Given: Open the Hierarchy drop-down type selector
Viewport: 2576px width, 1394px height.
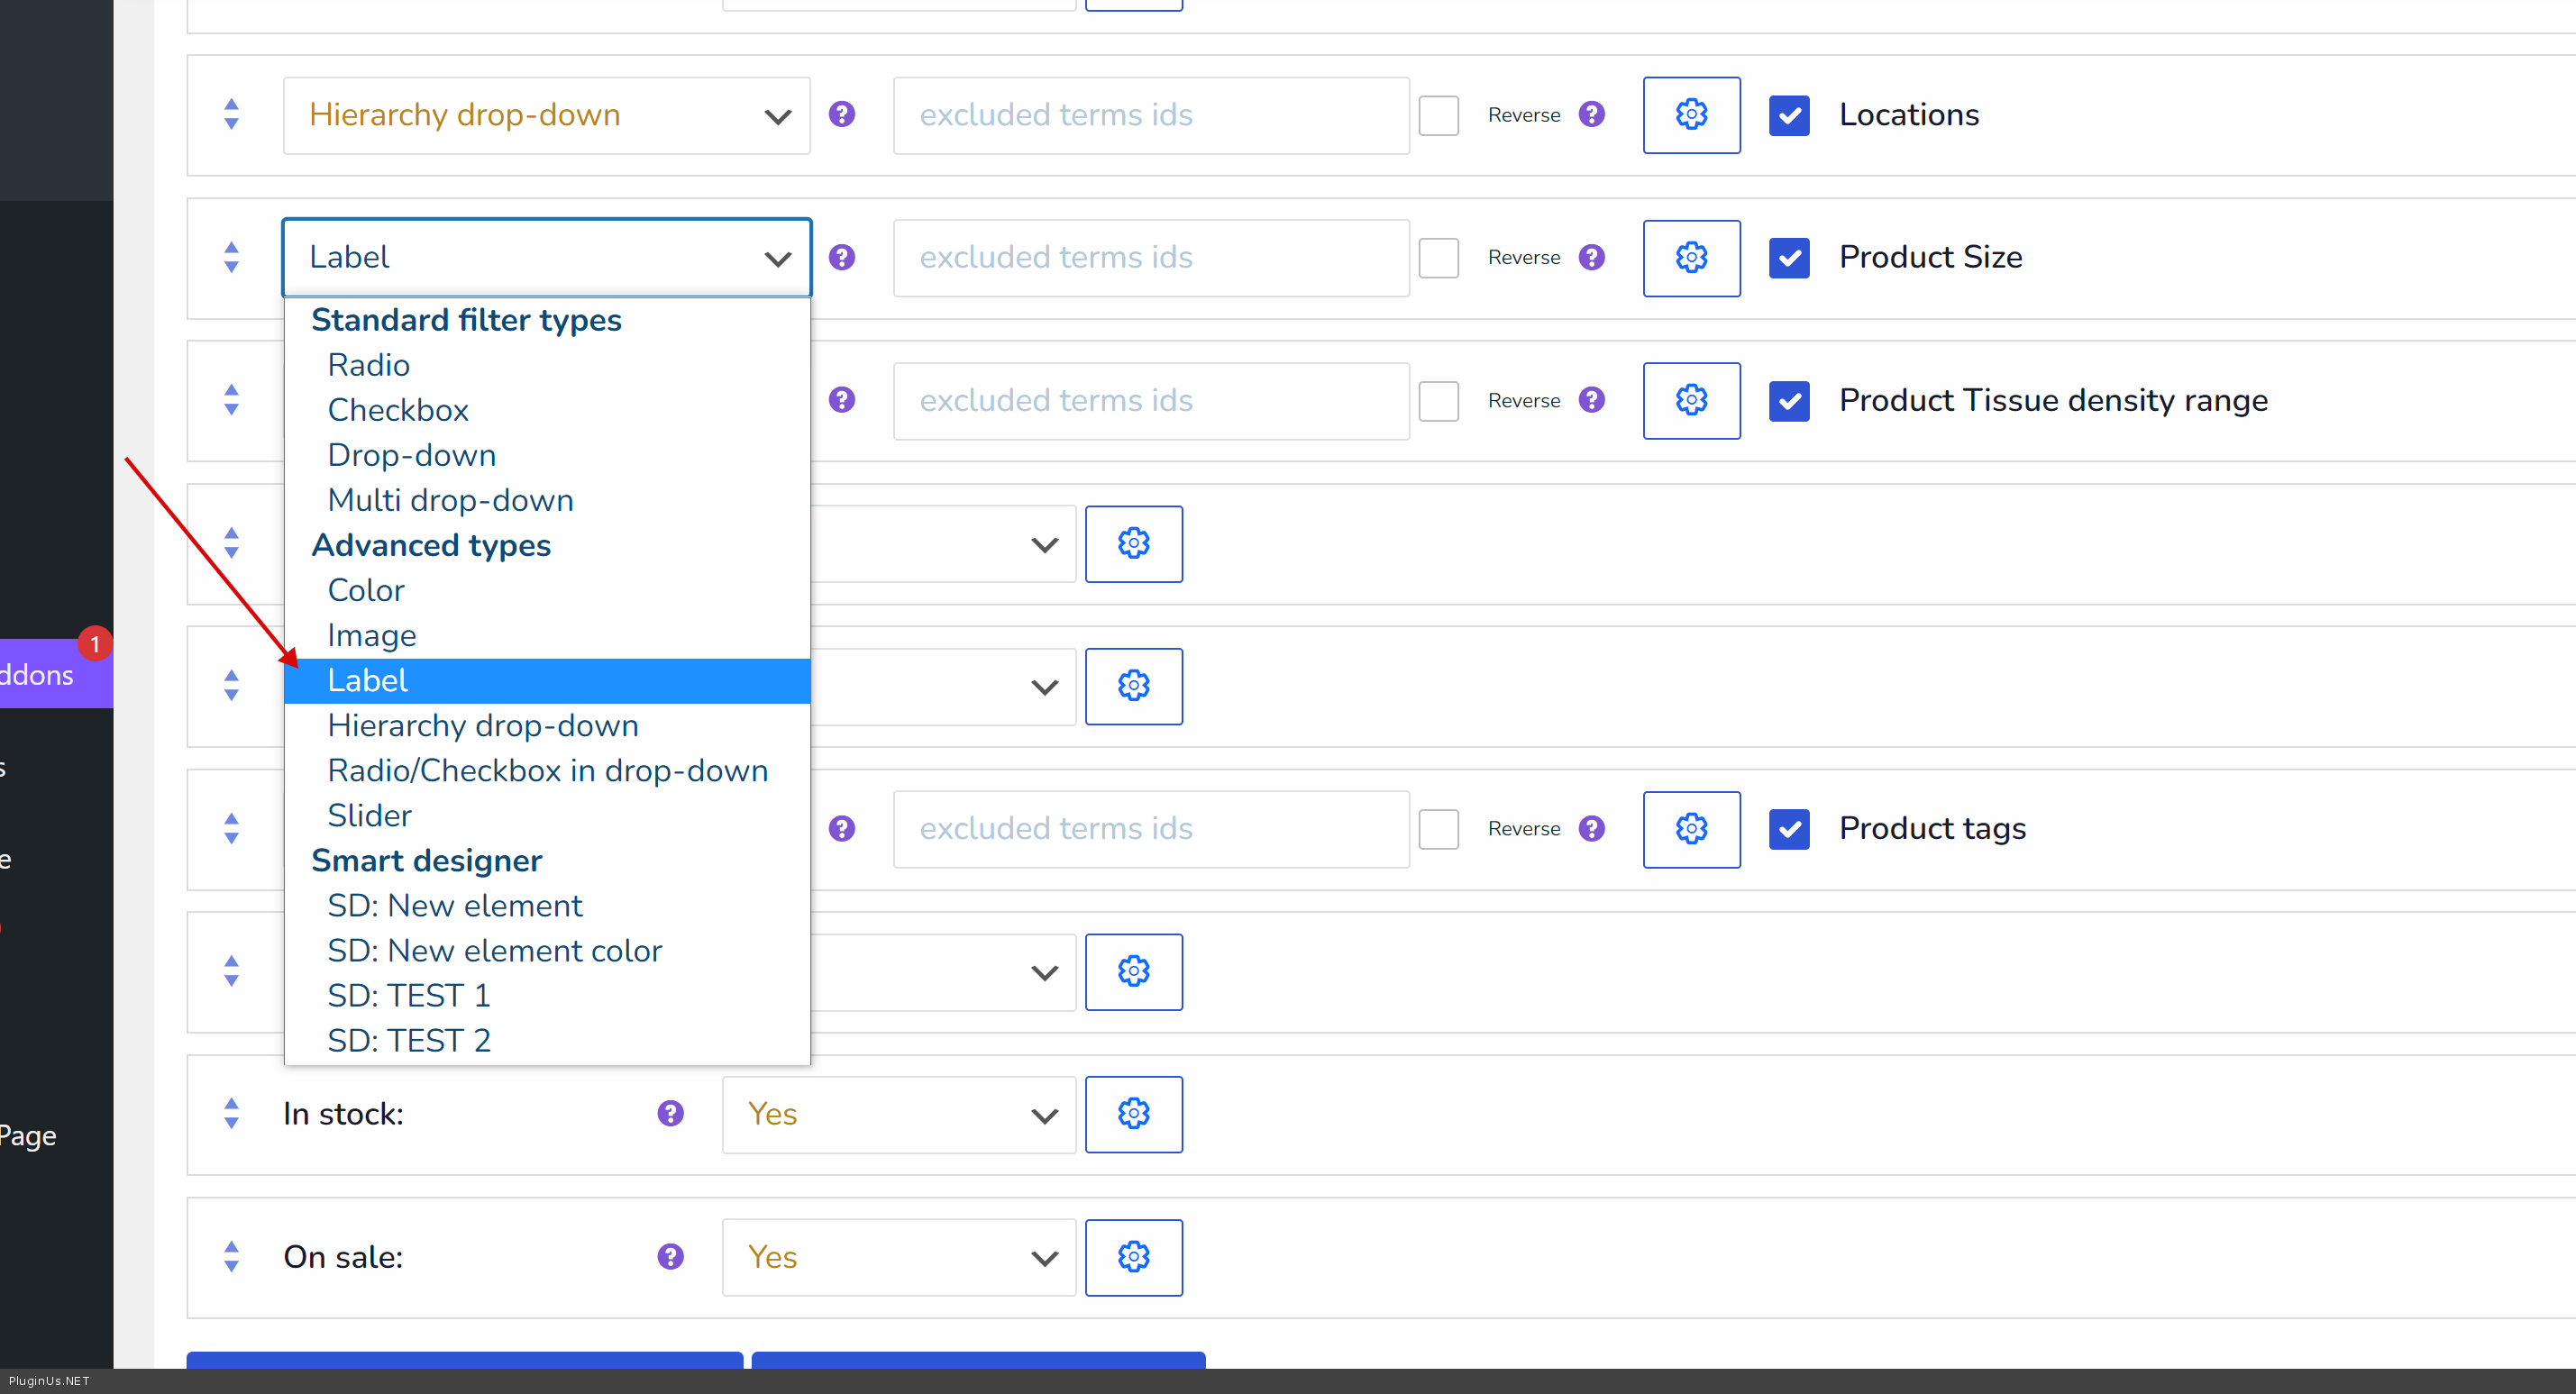Looking at the screenshot, I should tap(546, 115).
